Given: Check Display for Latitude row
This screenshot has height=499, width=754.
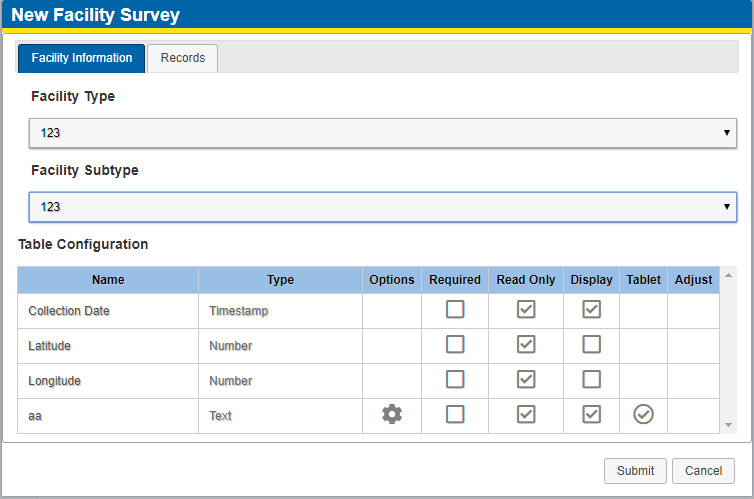Looking at the screenshot, I should [591, 345].
